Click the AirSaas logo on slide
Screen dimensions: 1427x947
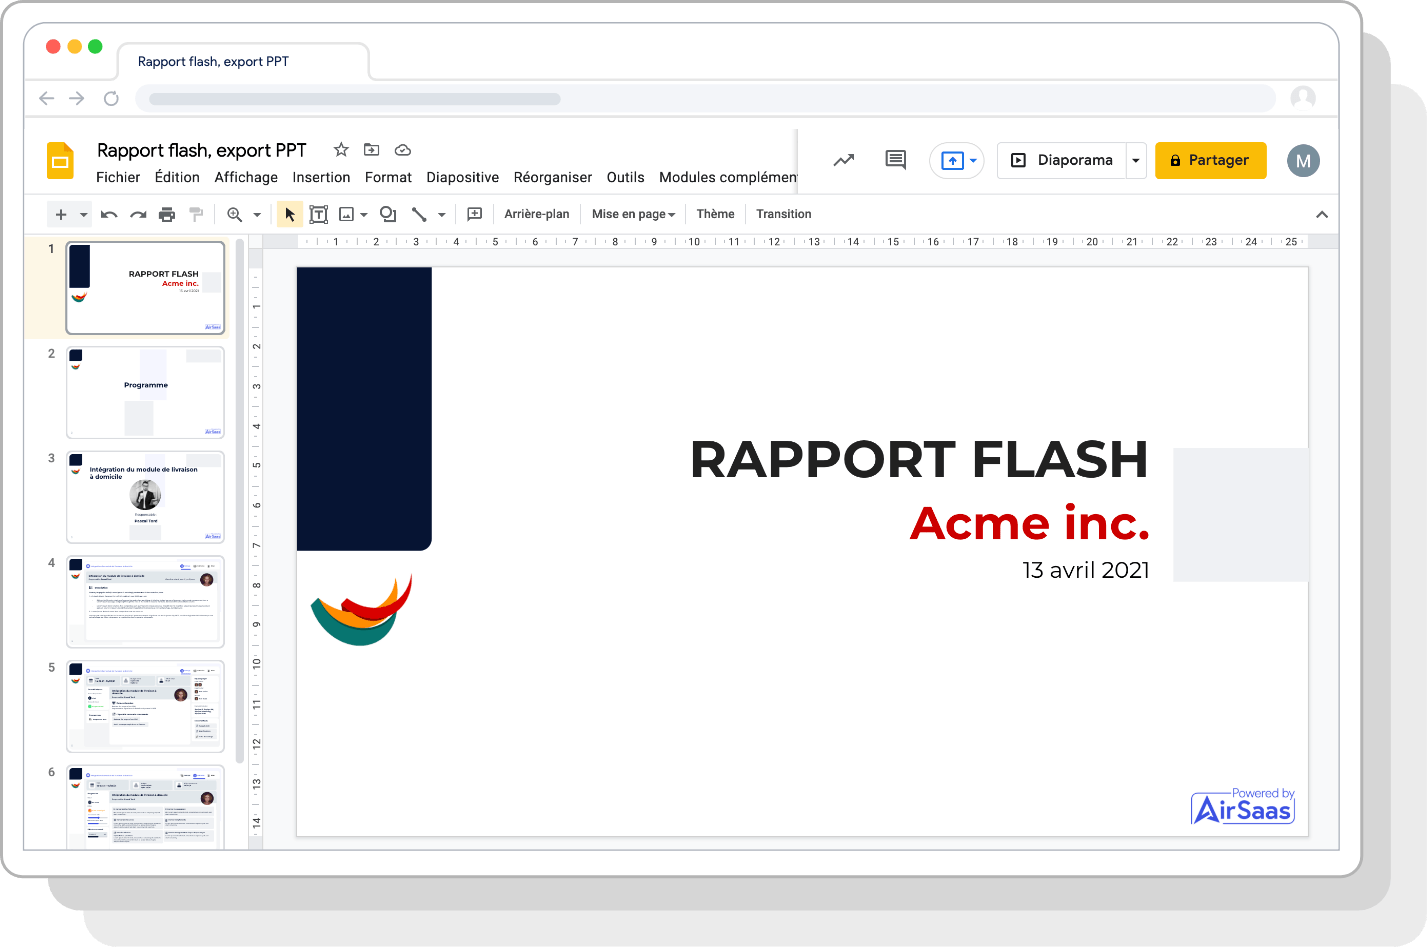pyautogui.click(x=1244, y=806)
